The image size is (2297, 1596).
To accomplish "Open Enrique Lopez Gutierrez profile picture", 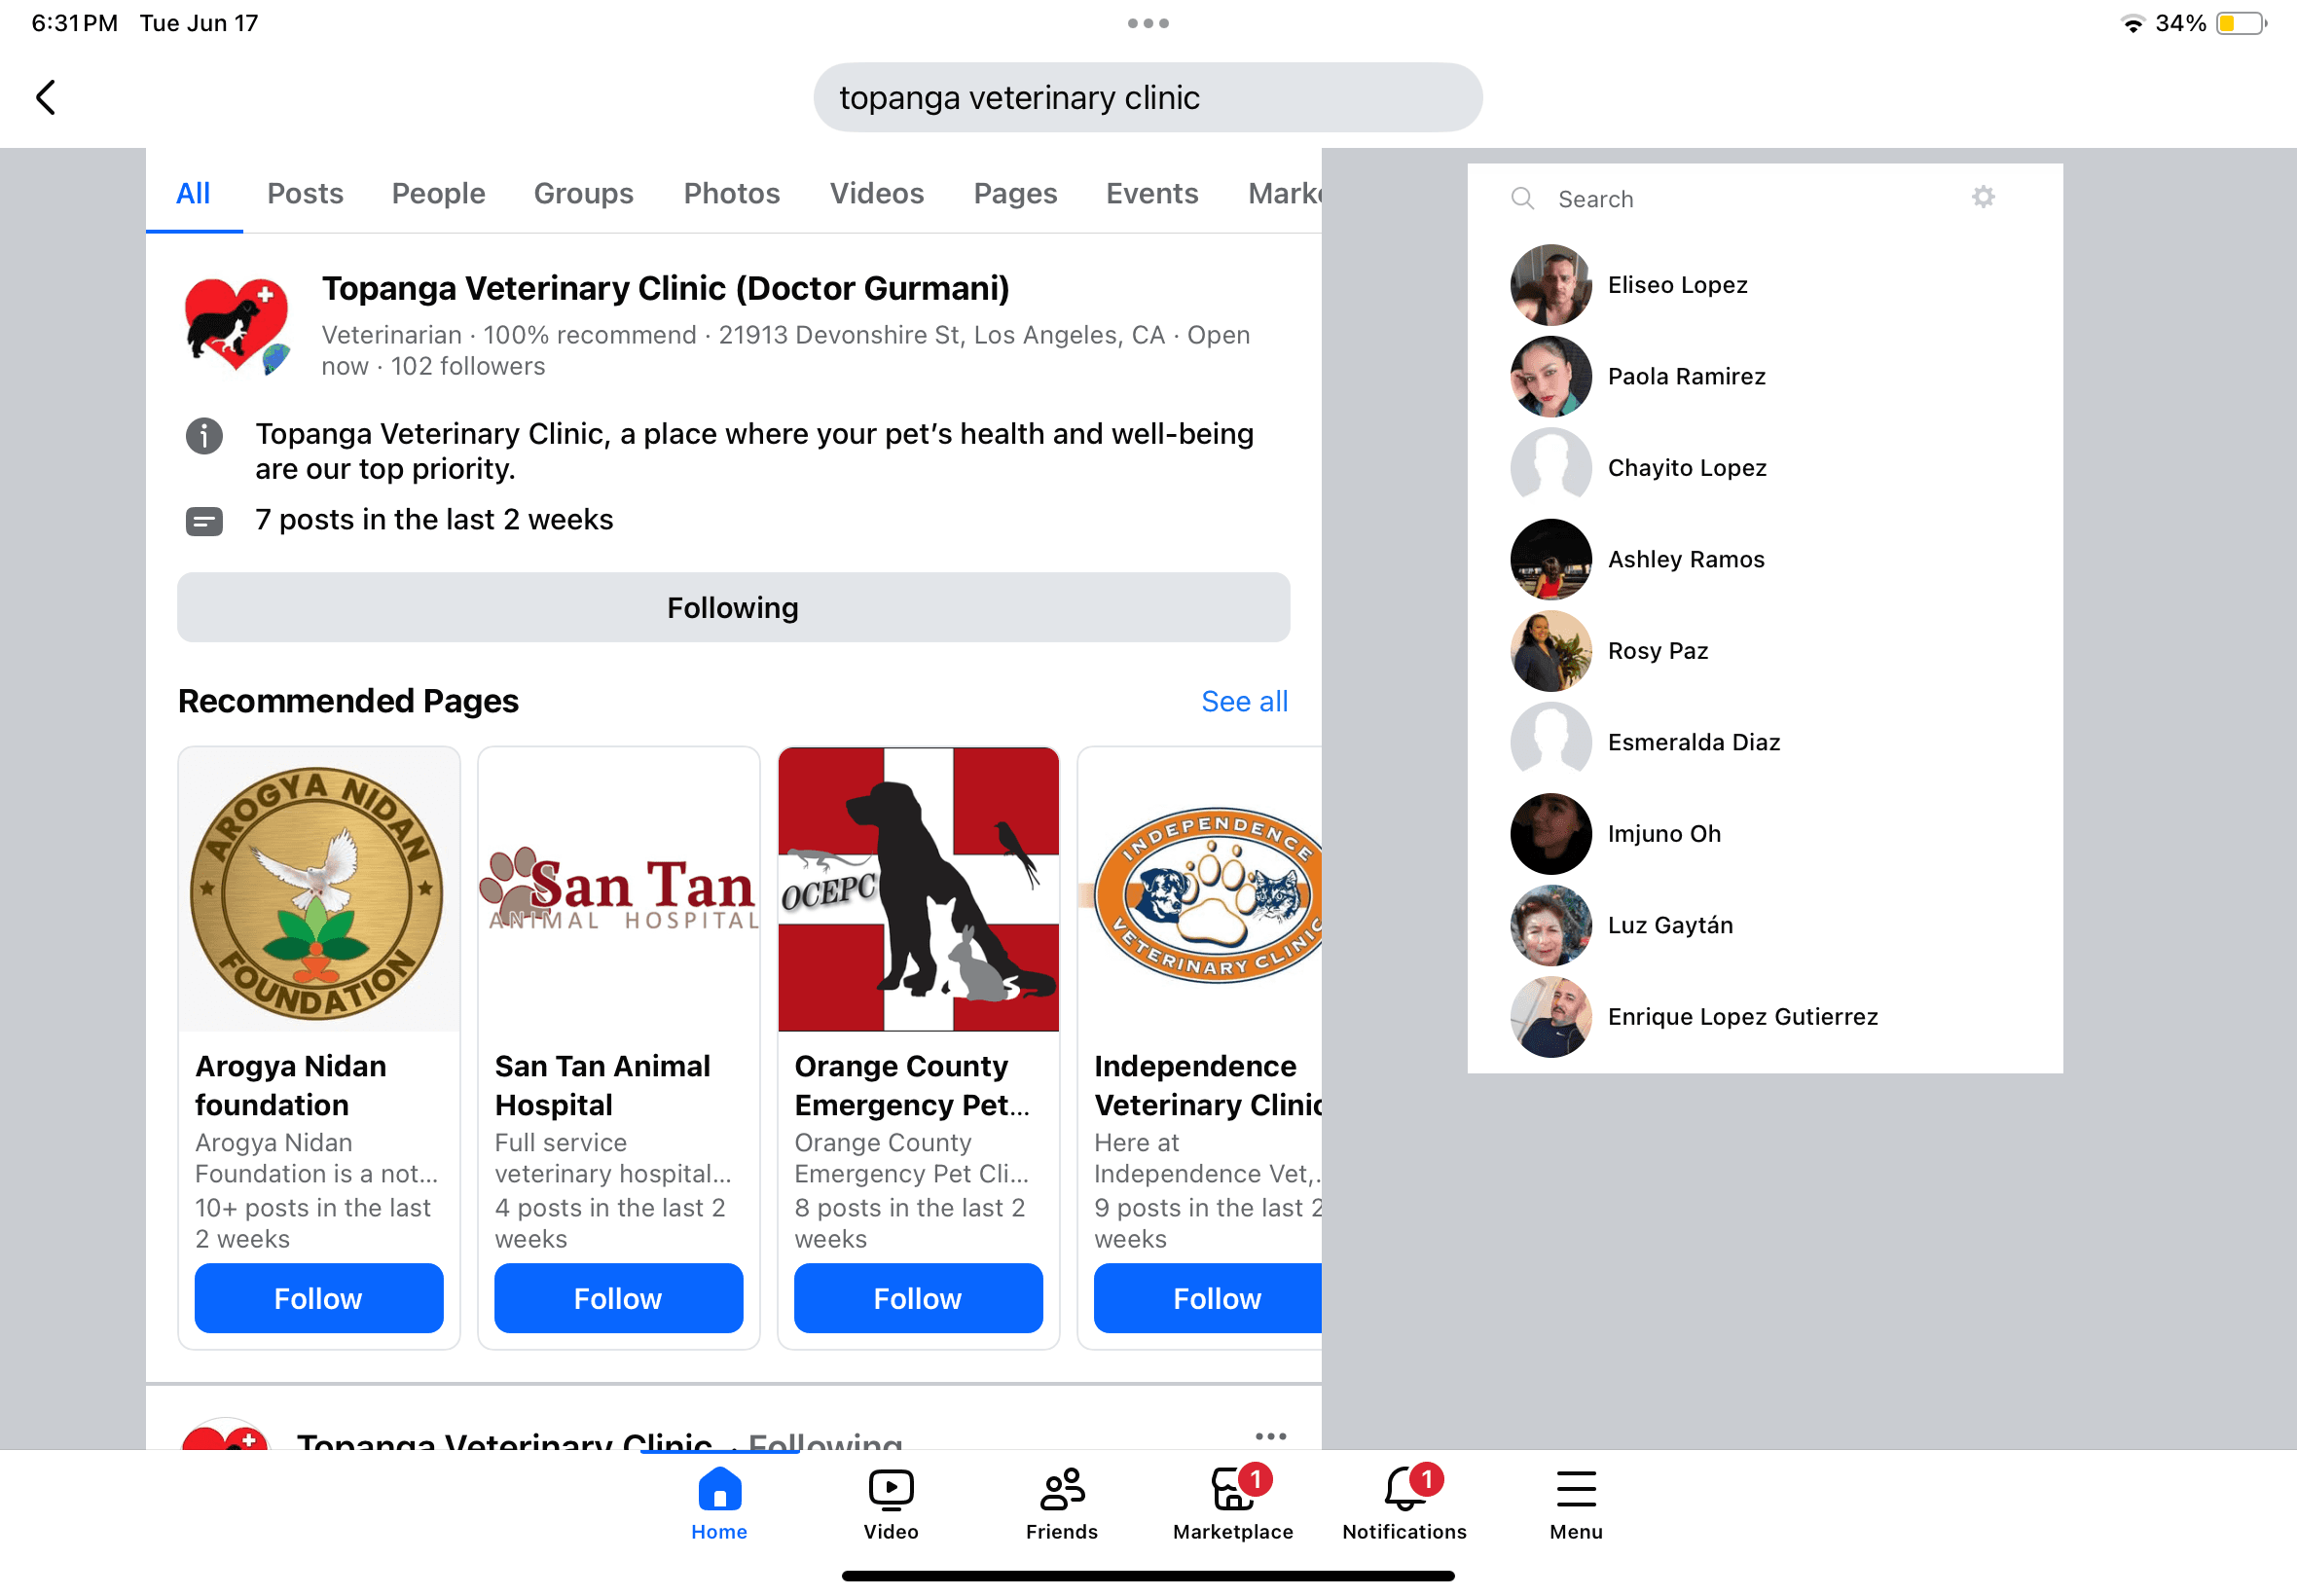I will (x=1550, y=1017).
